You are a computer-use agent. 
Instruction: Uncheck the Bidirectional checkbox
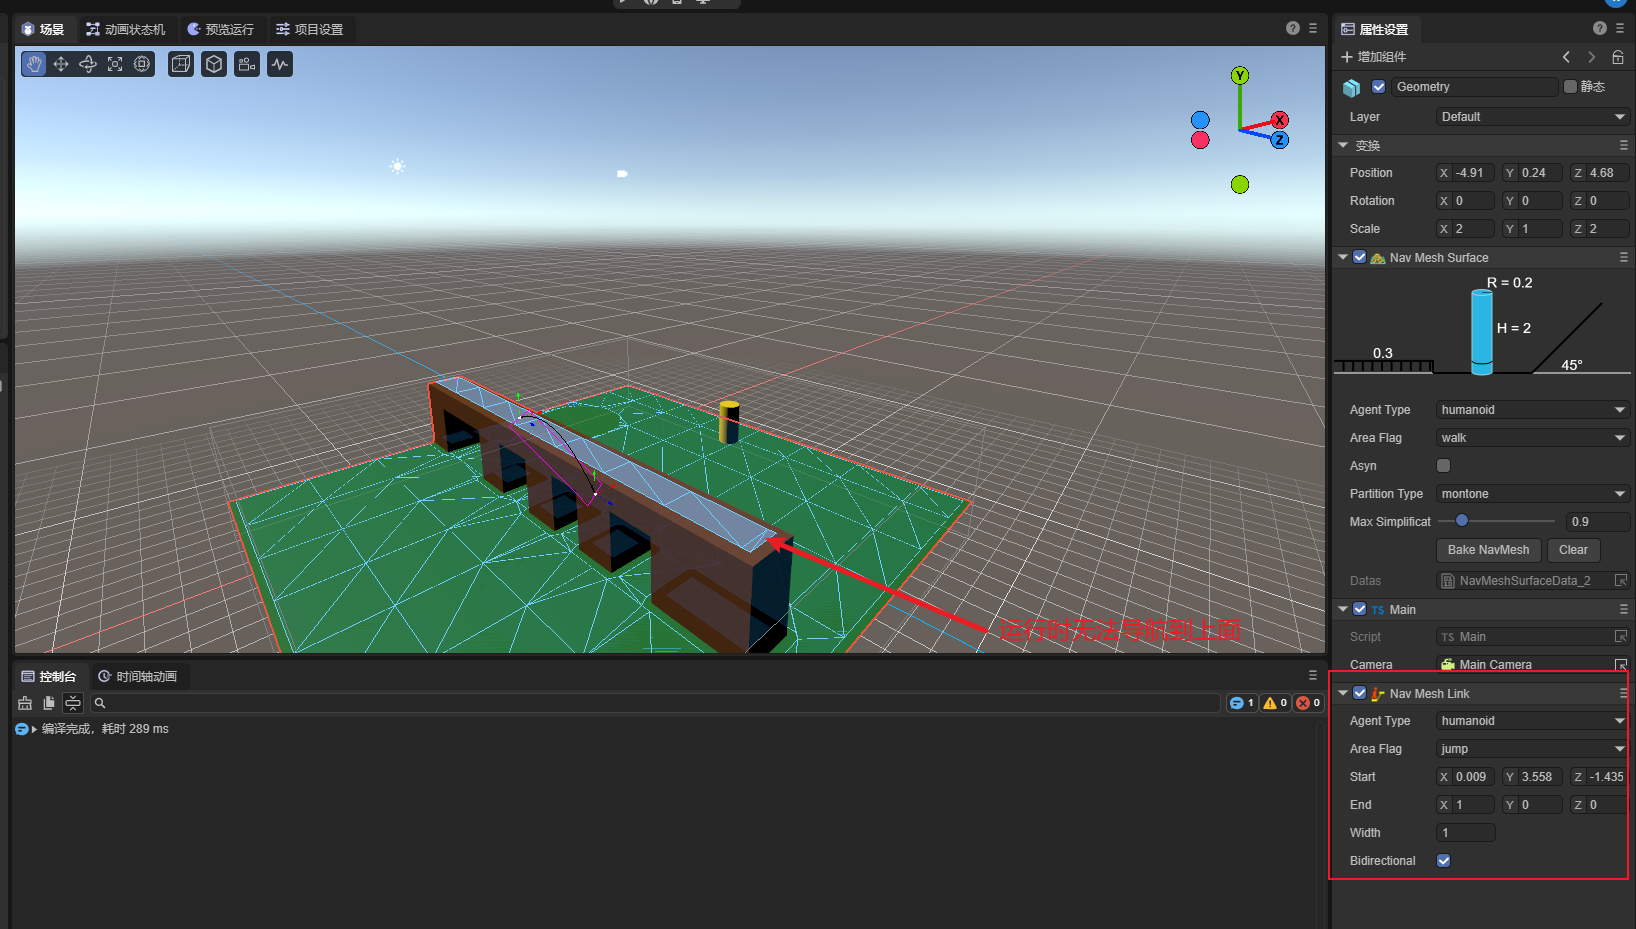pos(1443,861)
